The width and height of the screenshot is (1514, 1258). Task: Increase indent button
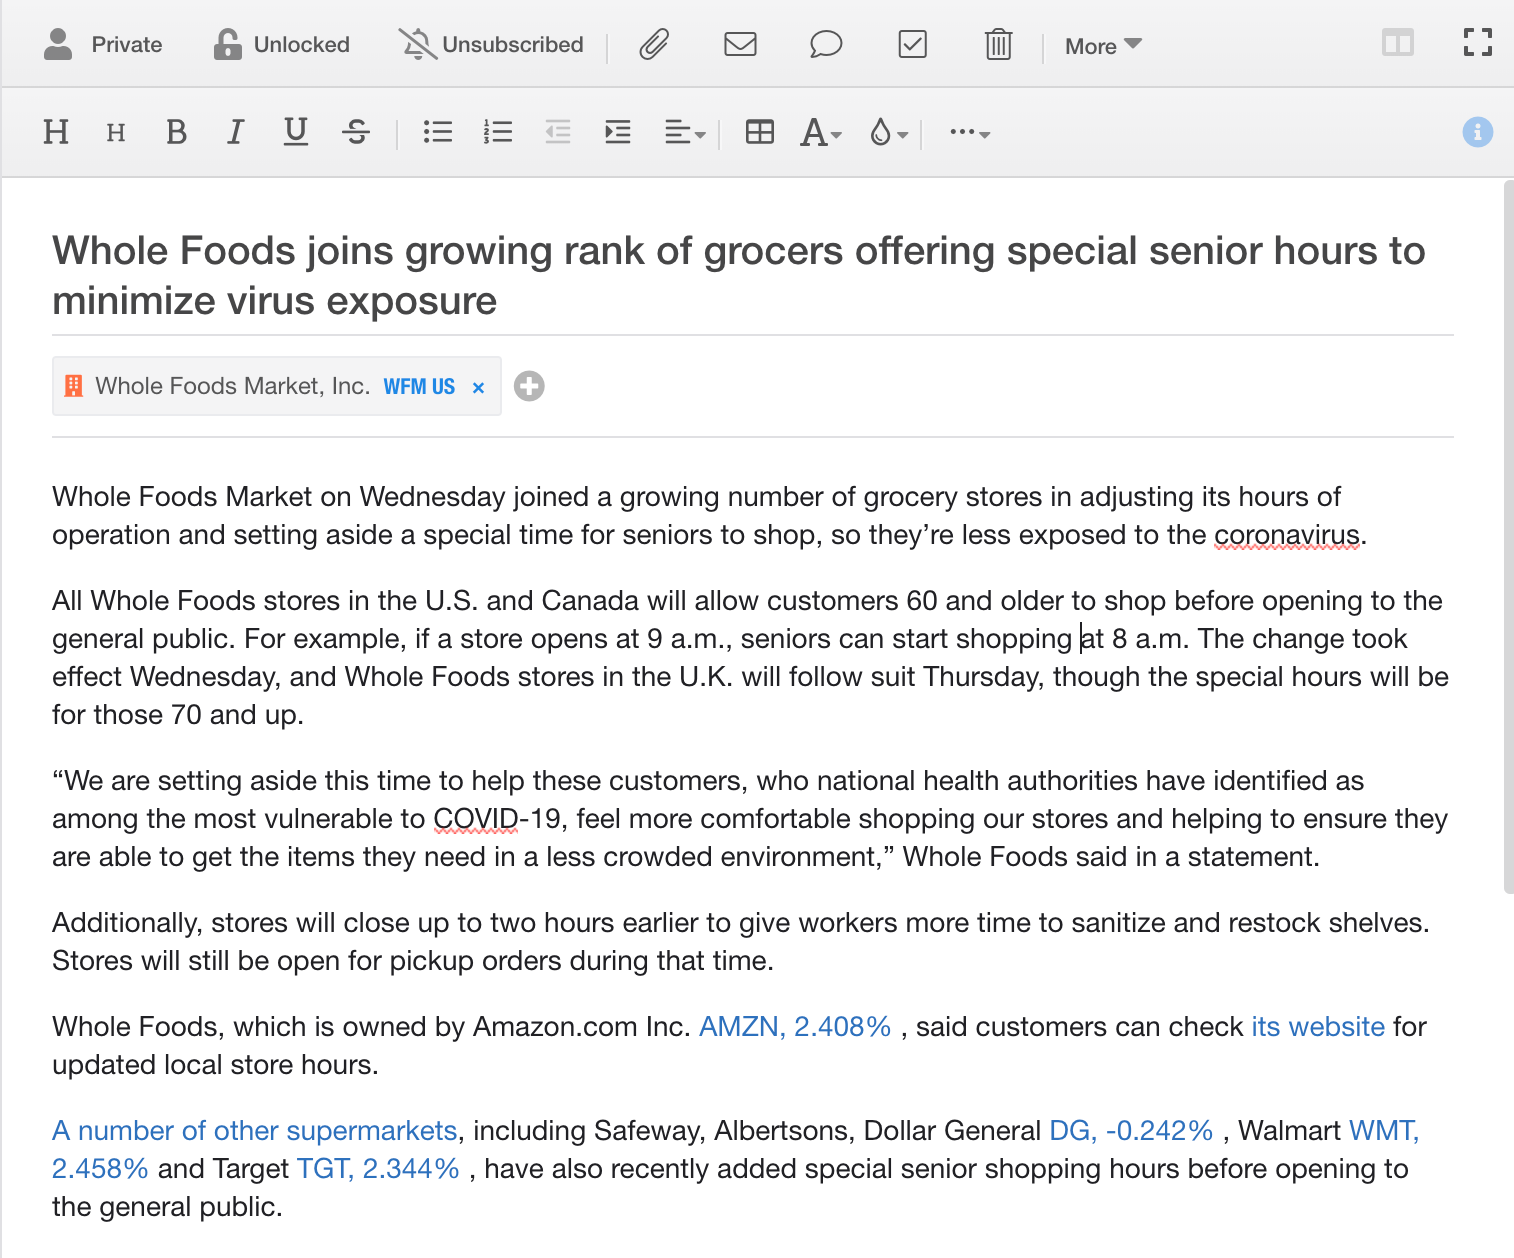(x=618, y=132)
